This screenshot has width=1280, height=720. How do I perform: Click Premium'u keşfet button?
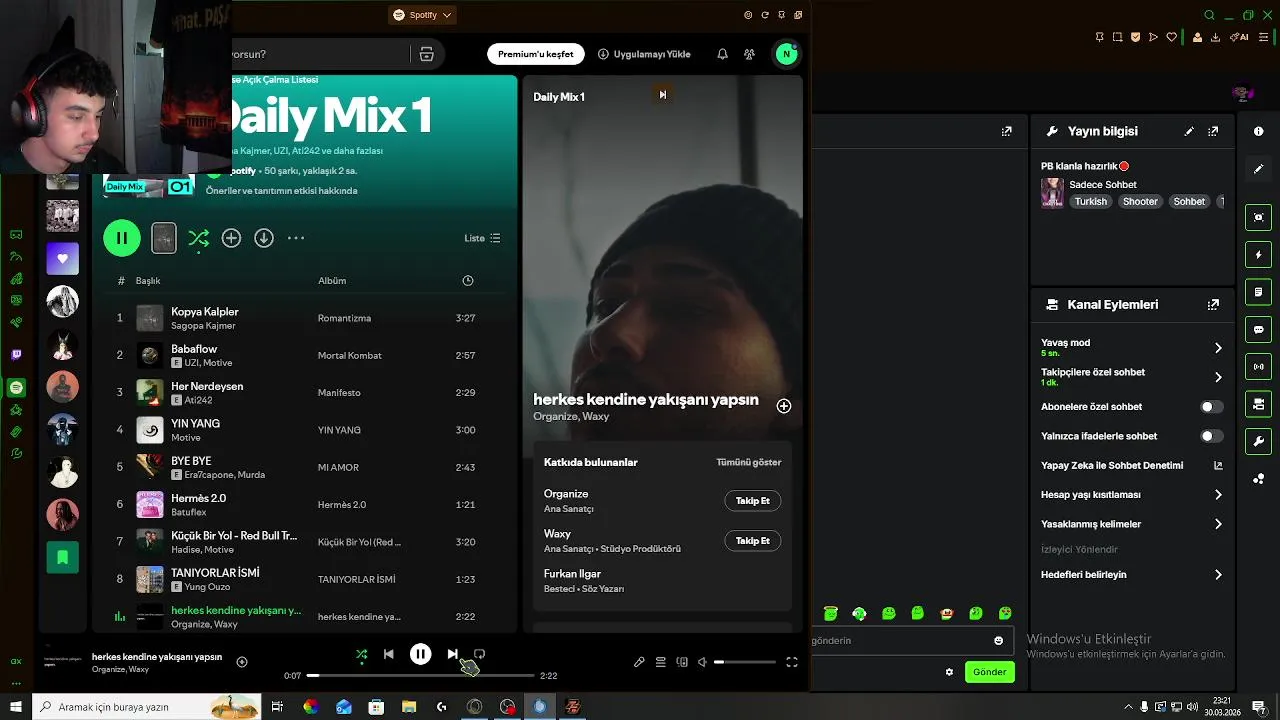(x=536, y=54)
